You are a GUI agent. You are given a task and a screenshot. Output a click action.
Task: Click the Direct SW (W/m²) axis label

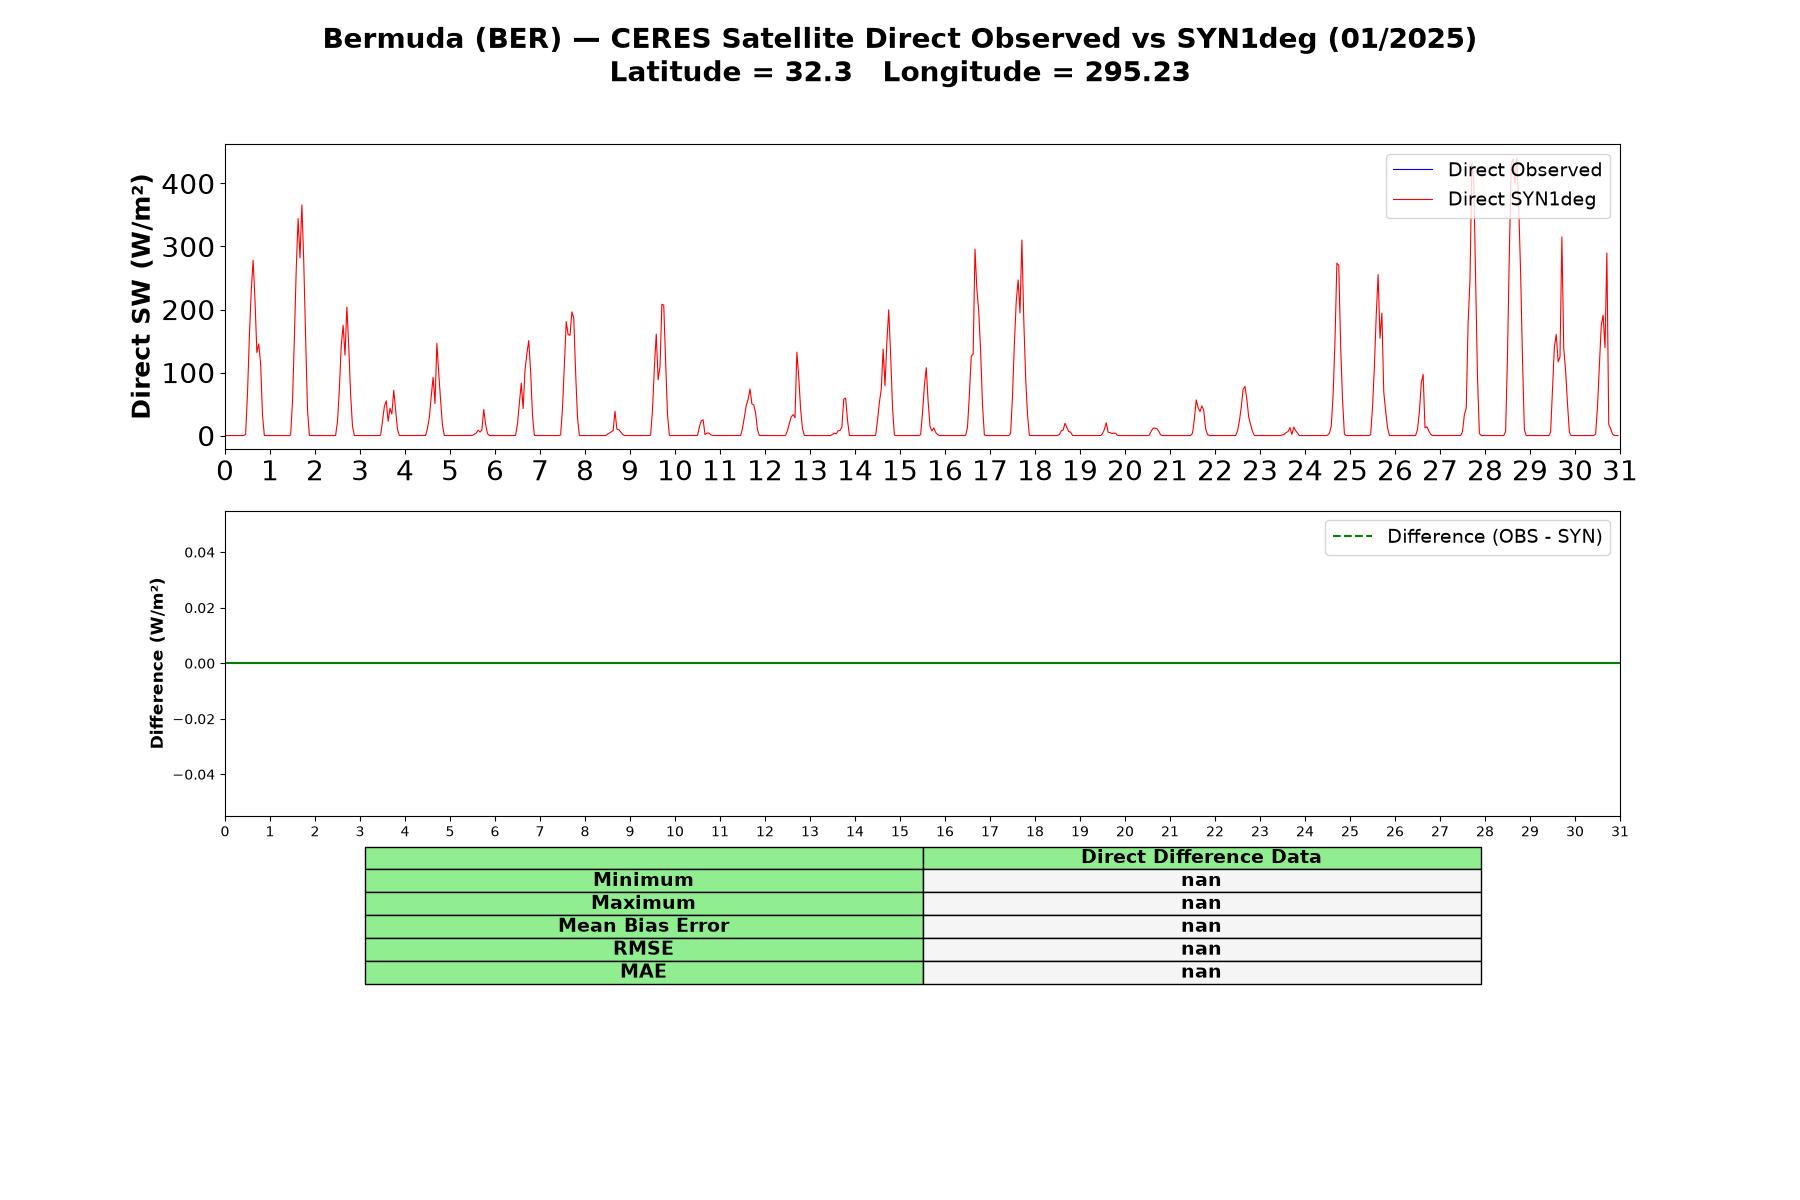coord(141,296)
